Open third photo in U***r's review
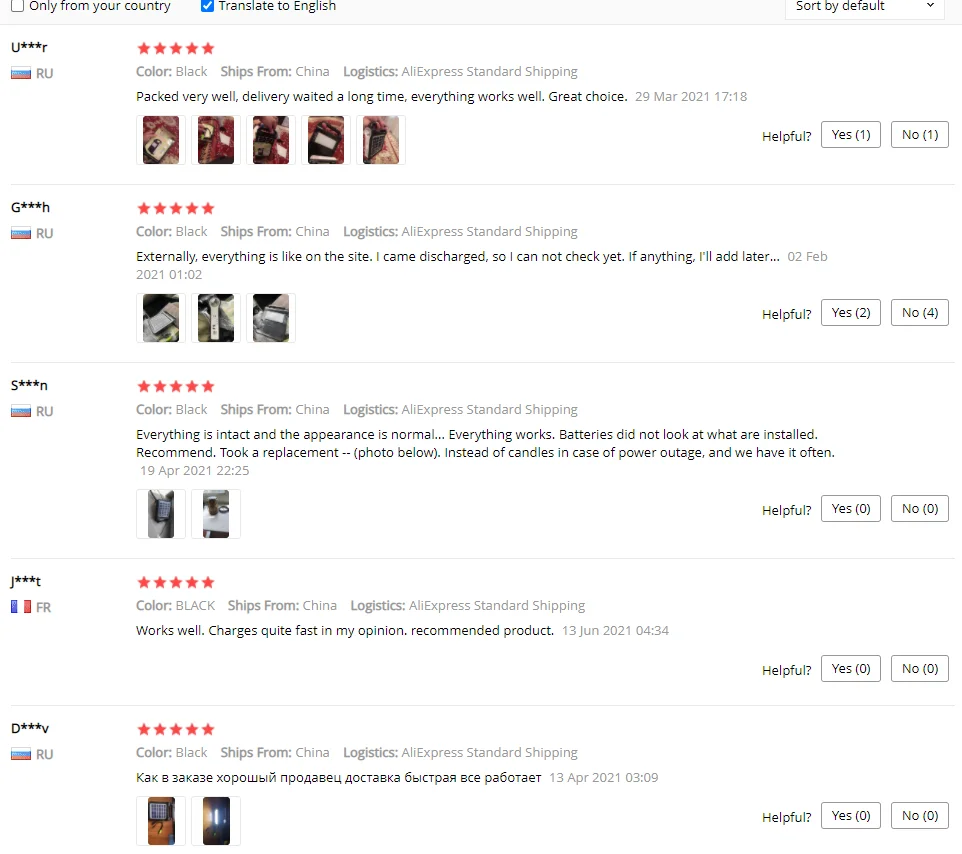Screen dimensions: 962x854 (271, 140)
